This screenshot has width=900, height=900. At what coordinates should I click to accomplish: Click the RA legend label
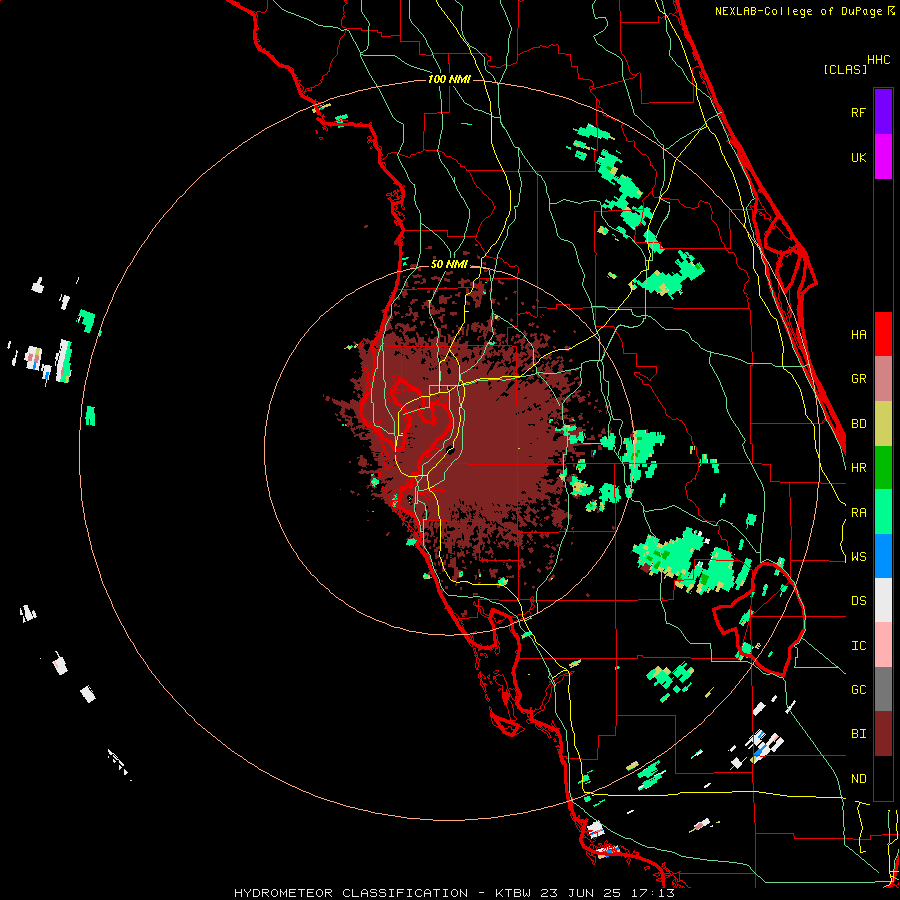coord(858,513)
